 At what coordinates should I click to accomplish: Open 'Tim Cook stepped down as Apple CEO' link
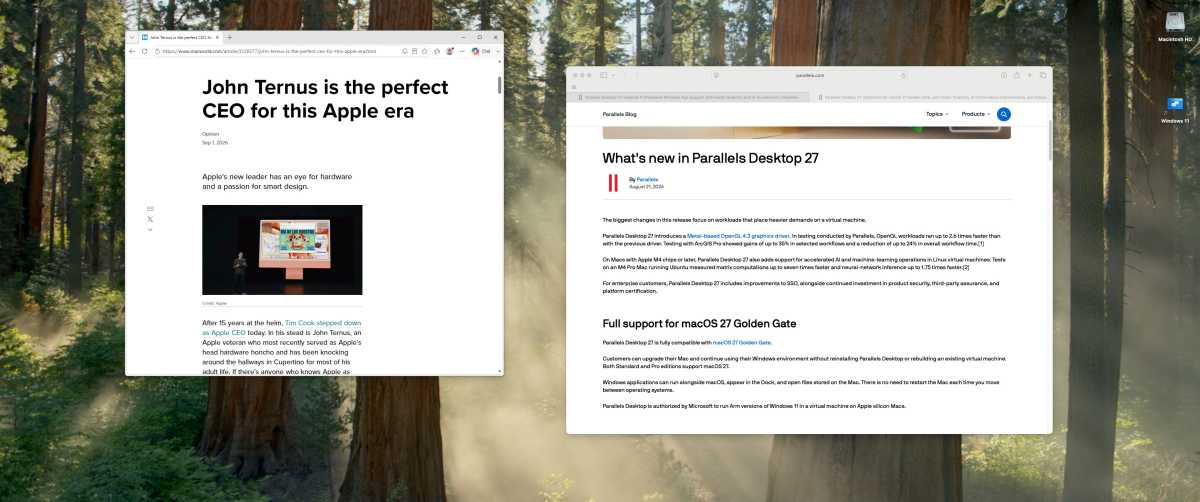coord(279,328)
